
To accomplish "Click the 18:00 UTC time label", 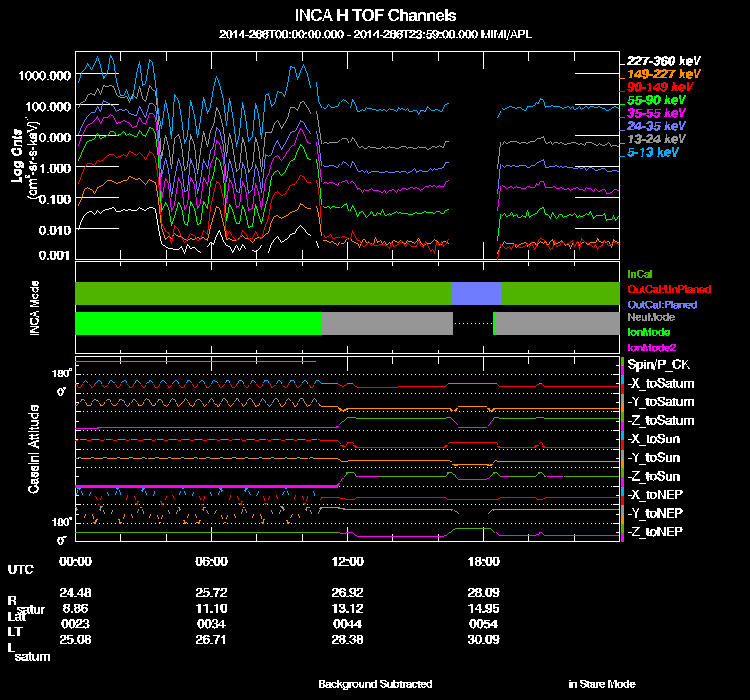I will (x=483, y=562).
